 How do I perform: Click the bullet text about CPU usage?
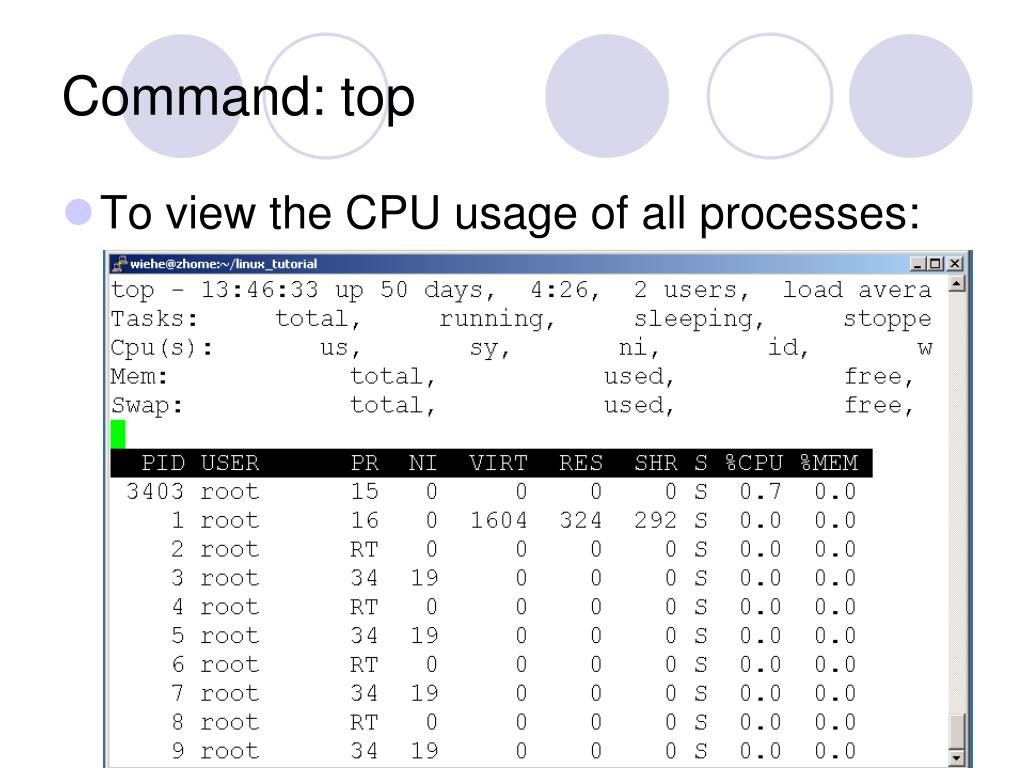coord(510,214)
